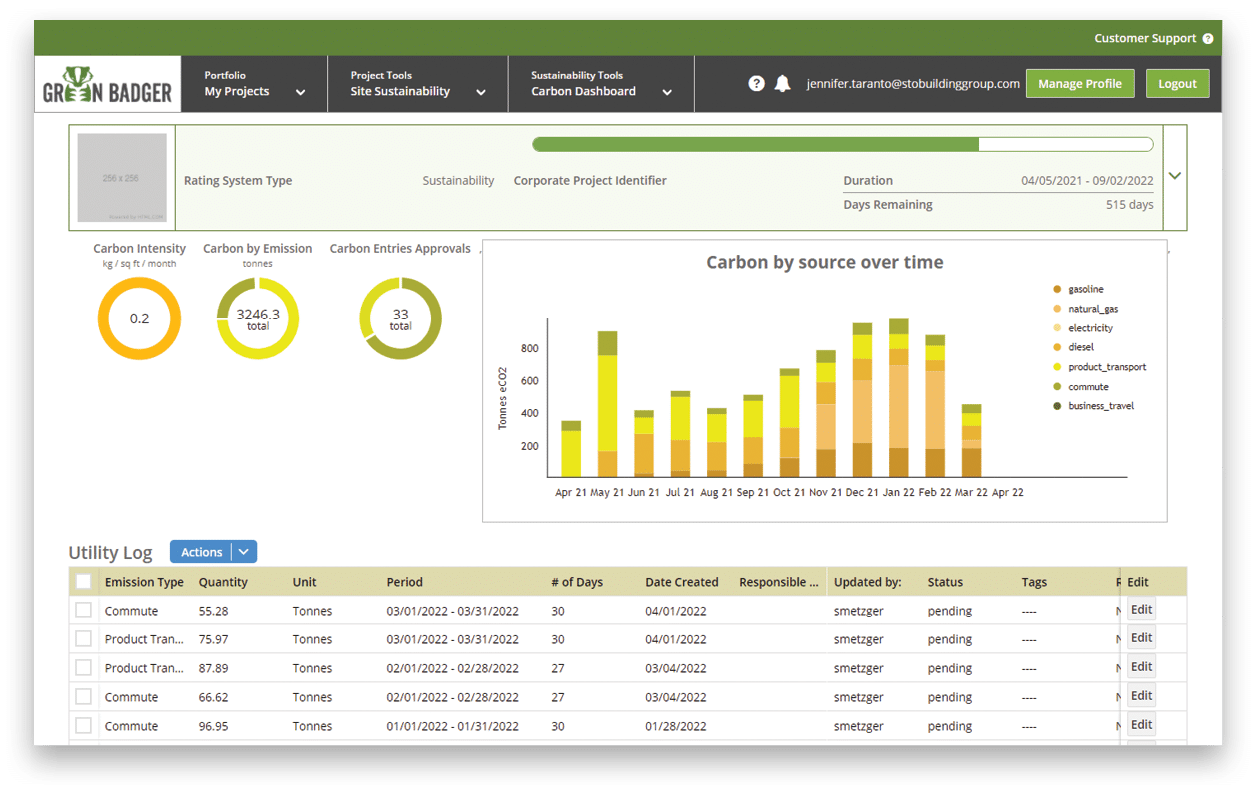This screenshot has width=1256, height=793.
Task: Click the Logout button
Action: tap(1177, 84)
